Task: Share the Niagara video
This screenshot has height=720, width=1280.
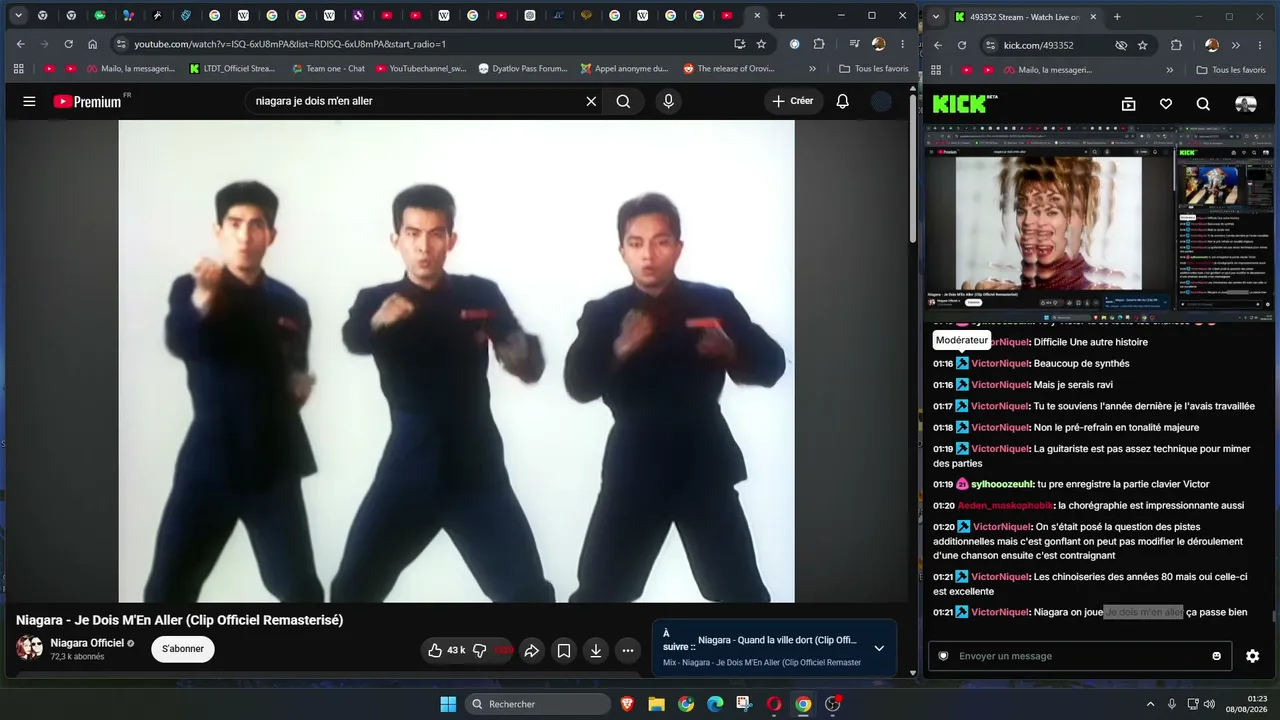Action: click(x=532, y=650)
